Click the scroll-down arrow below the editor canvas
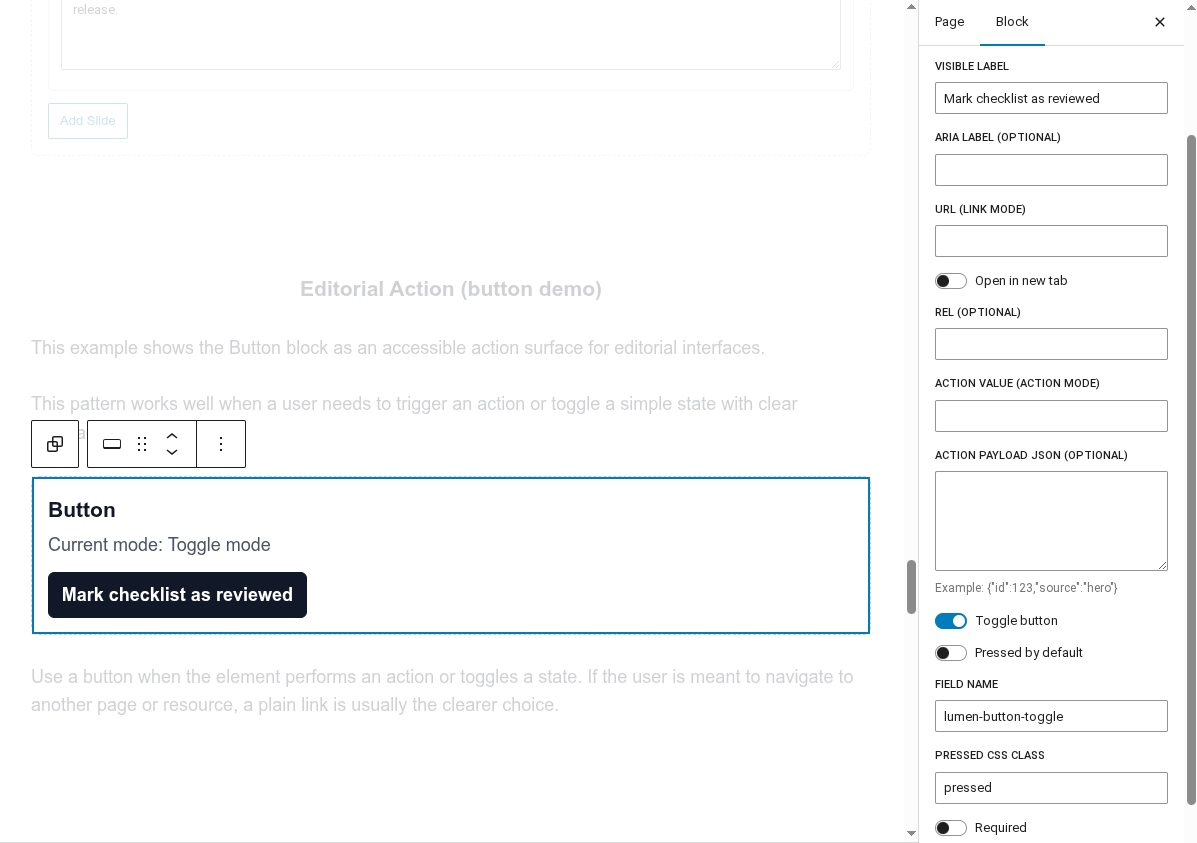 [911, 832]
